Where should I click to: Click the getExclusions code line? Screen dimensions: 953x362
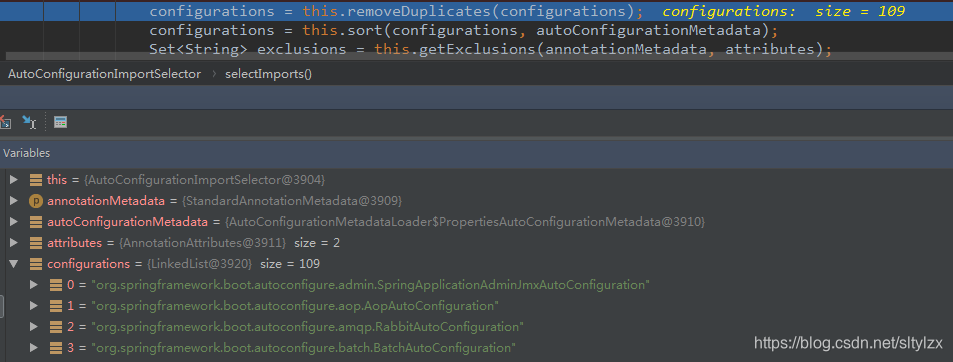(490, 49)
